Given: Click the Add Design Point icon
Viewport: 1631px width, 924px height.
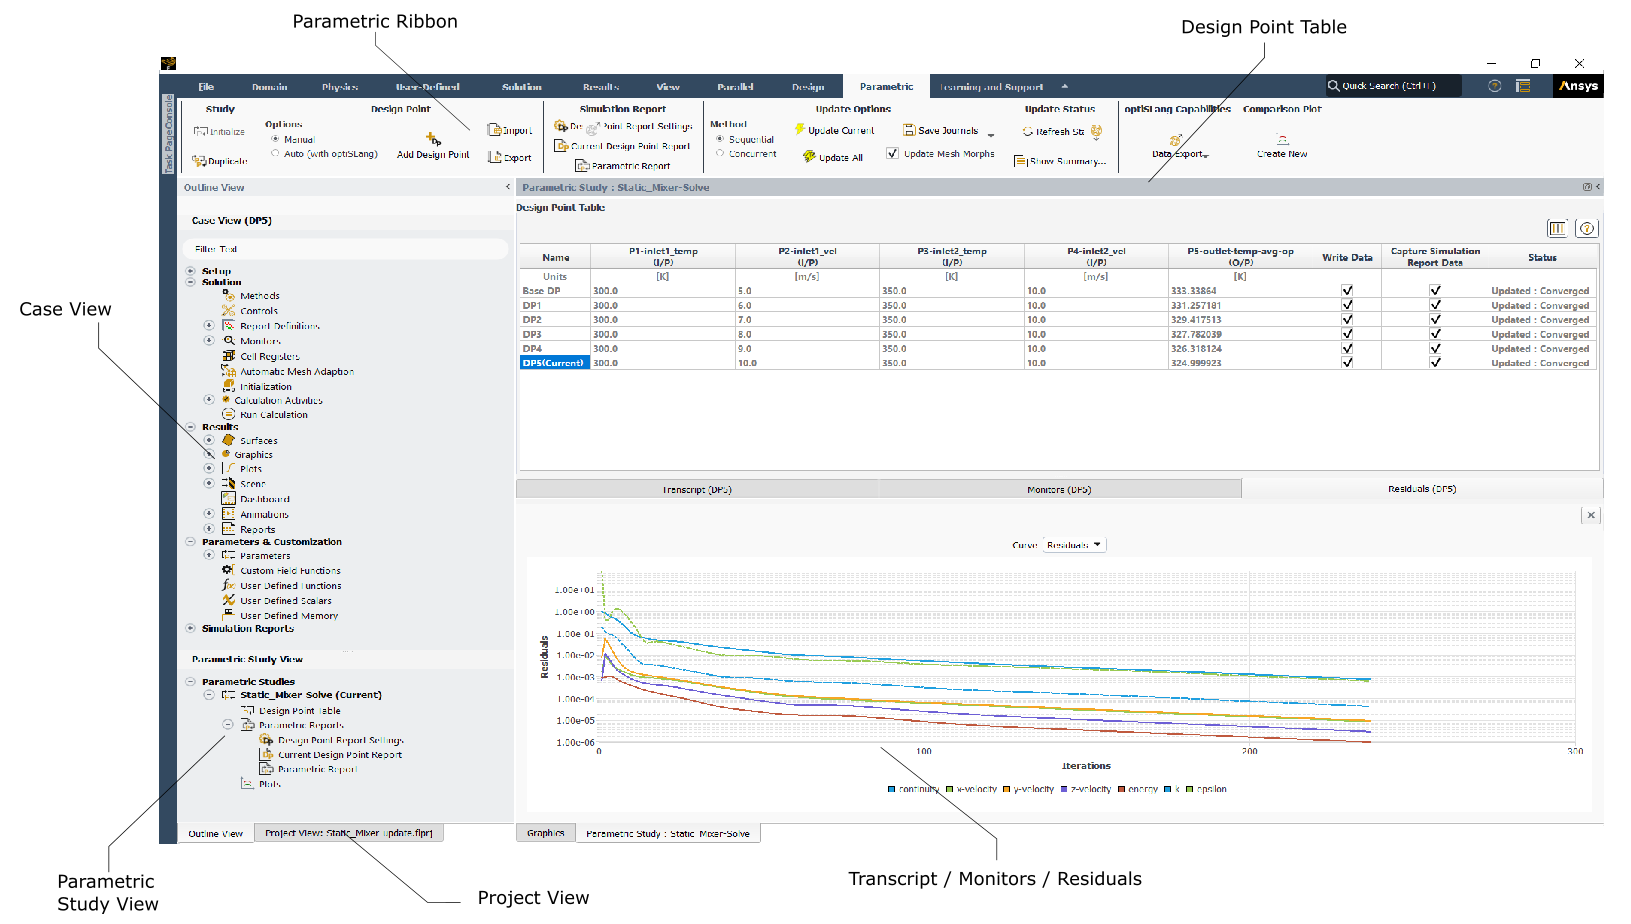Looking at the screenshot, I should click(433, 139).
